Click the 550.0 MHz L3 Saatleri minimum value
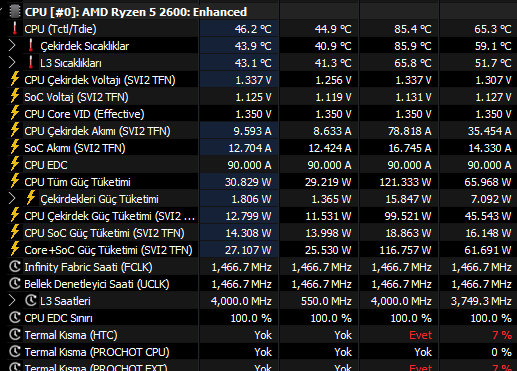The width and height of the screenshot is (517, 371). click(326, 301)
